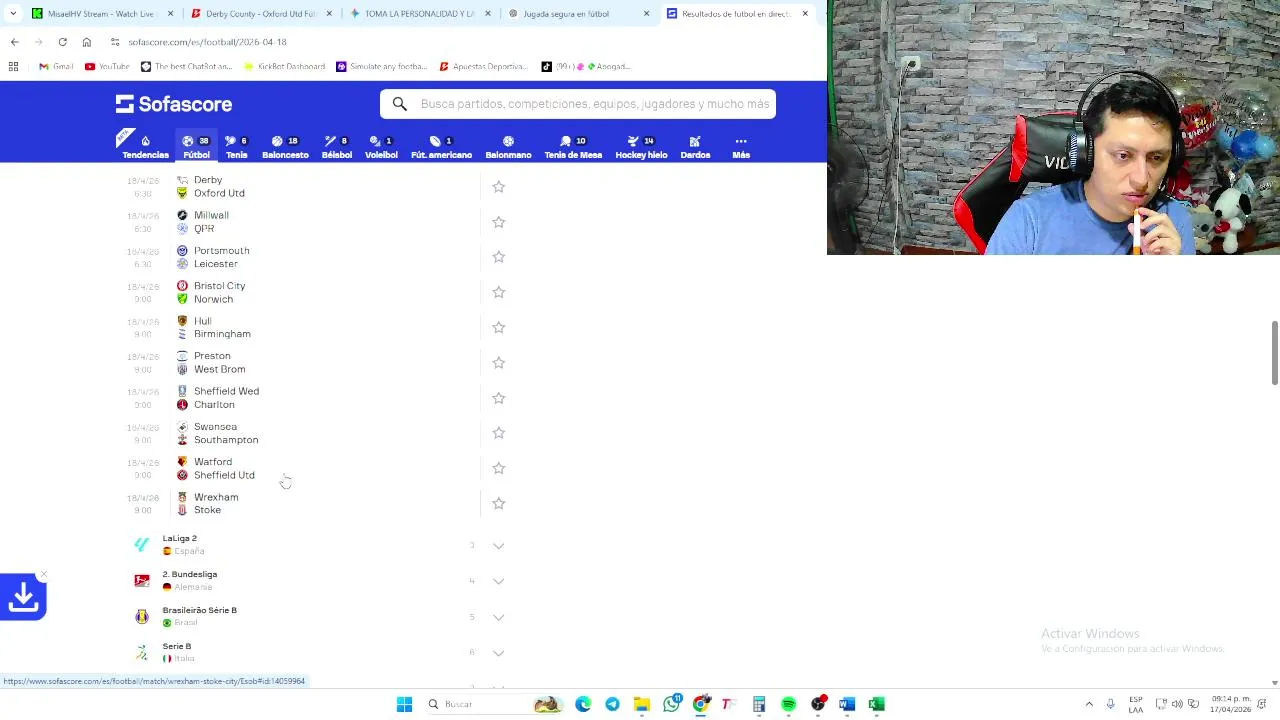Go back in the browser

(x=14, y=42)
